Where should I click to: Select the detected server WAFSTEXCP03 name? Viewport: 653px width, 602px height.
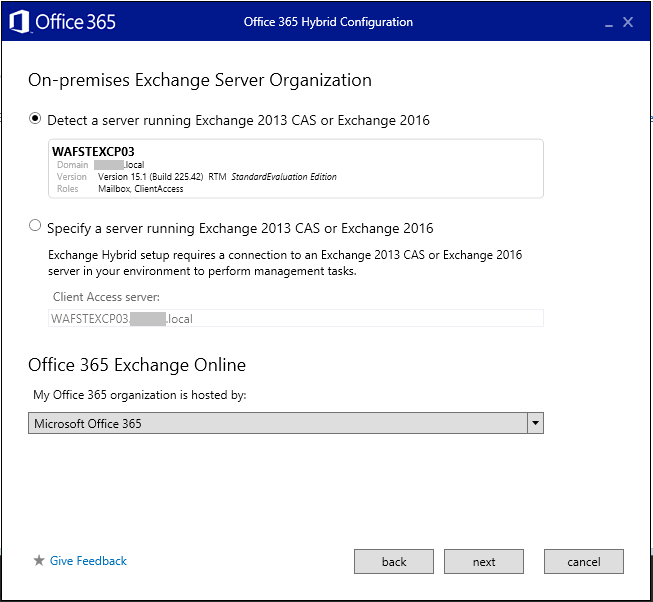click(93, 152)
